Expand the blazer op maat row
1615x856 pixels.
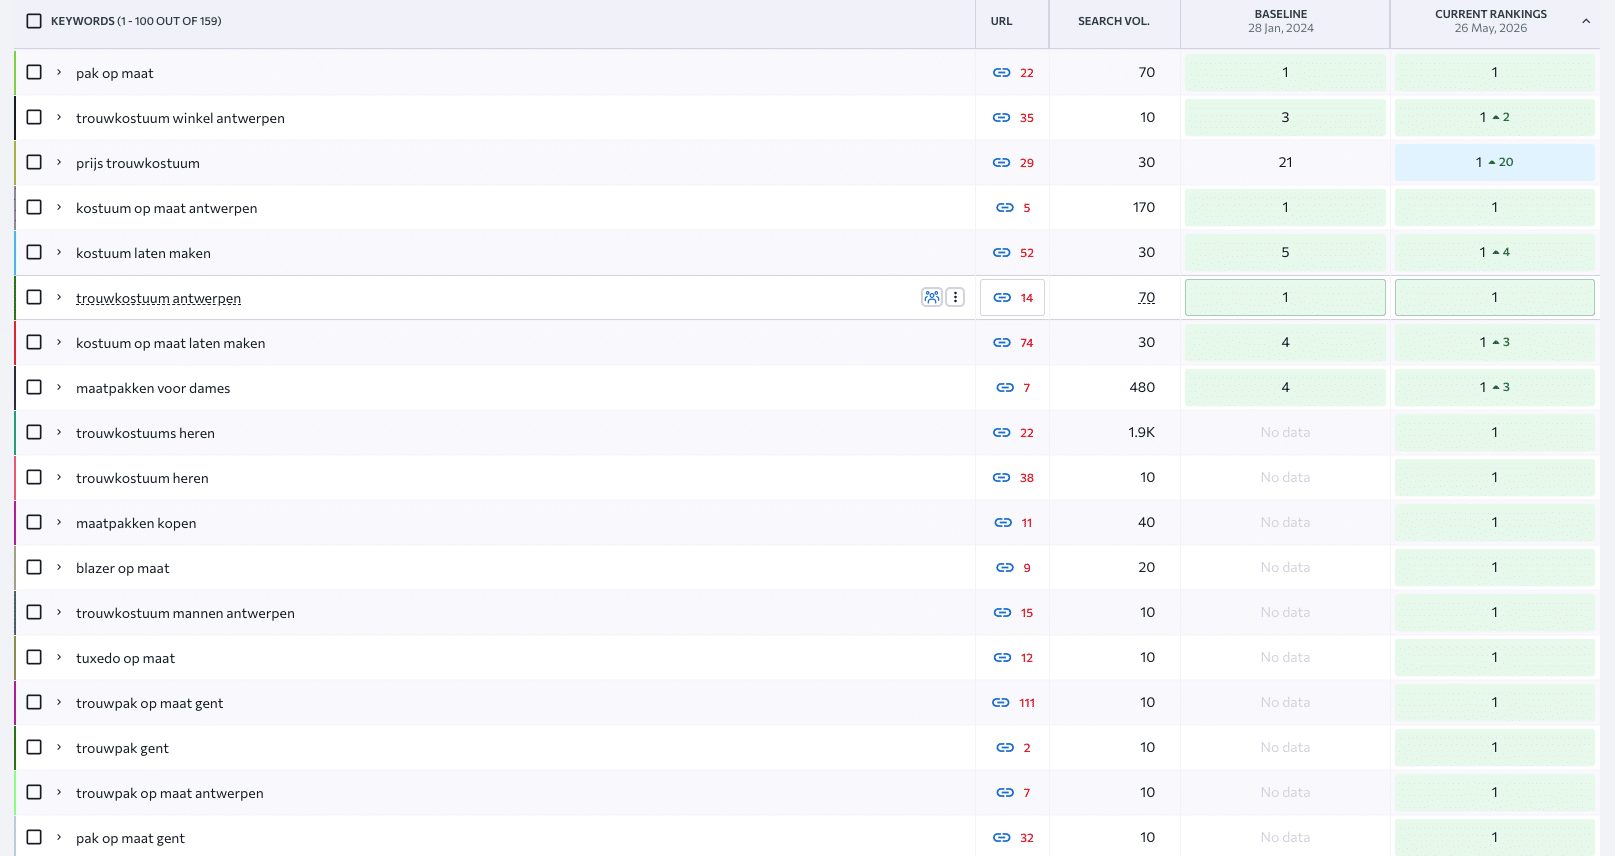pyautogui.click(x=59, y=567)
